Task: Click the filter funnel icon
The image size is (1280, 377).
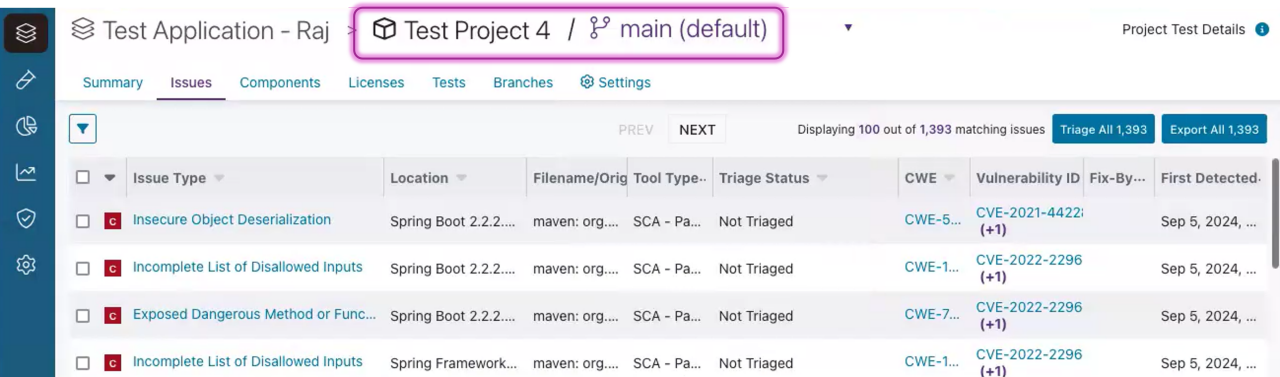Action: tap(83, 129)
